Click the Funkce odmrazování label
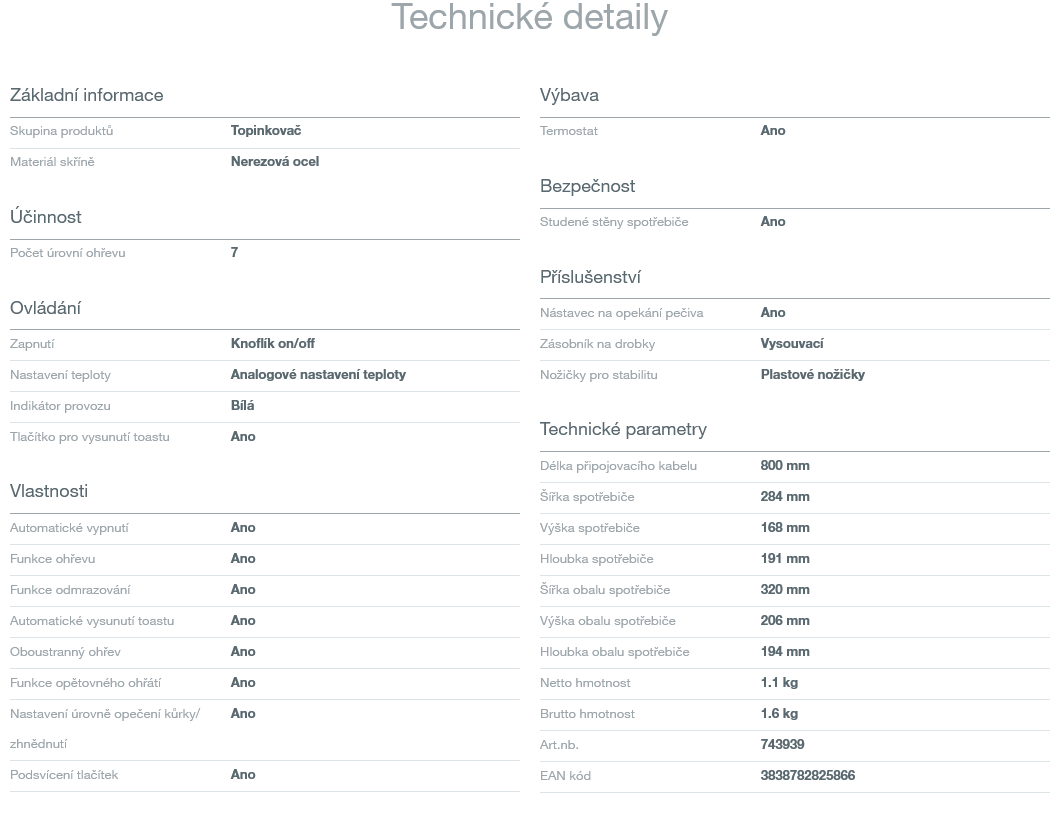The height and width of the screenshot is (838, 1060). pos(70,590)
